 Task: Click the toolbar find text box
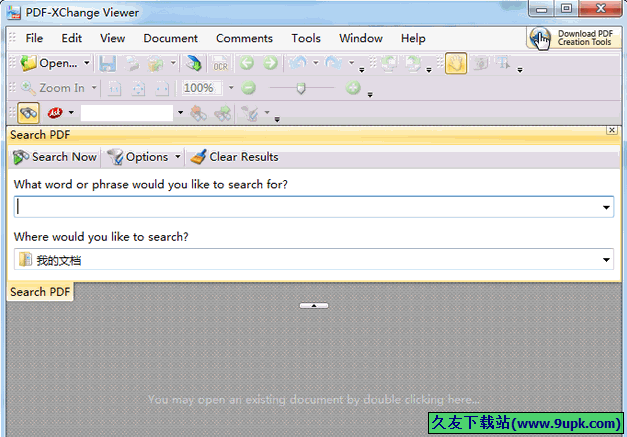coord(127,113)
